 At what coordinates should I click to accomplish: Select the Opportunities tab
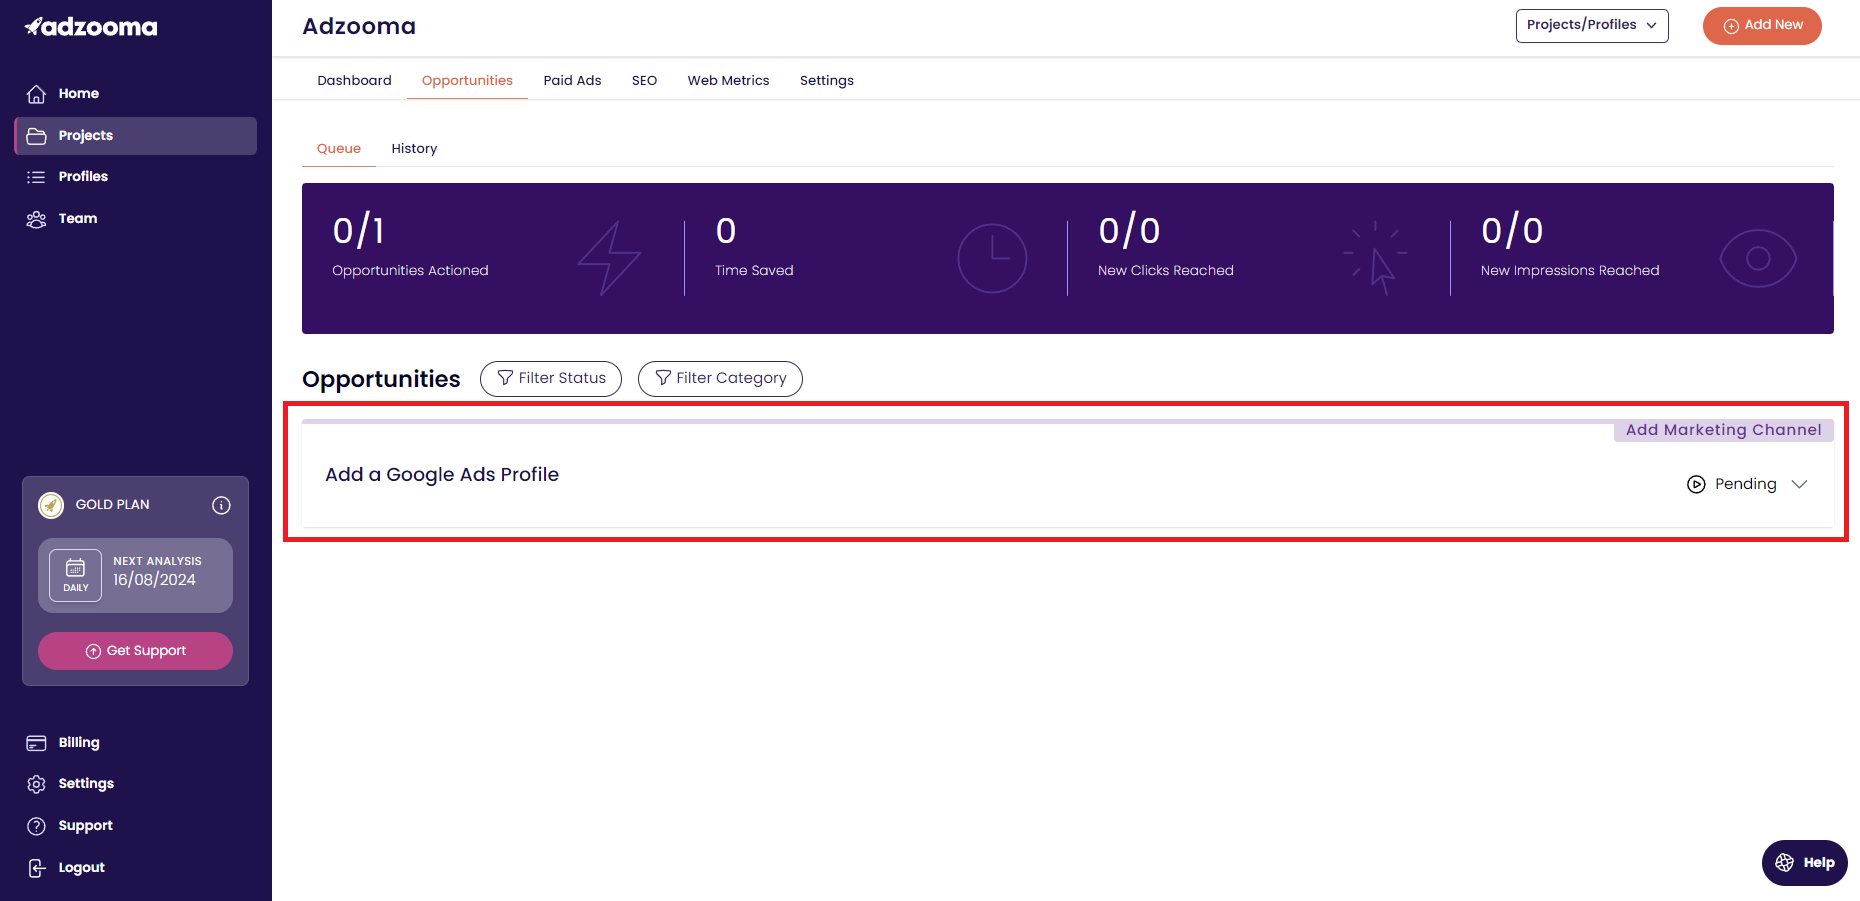[x=467, y=81]
